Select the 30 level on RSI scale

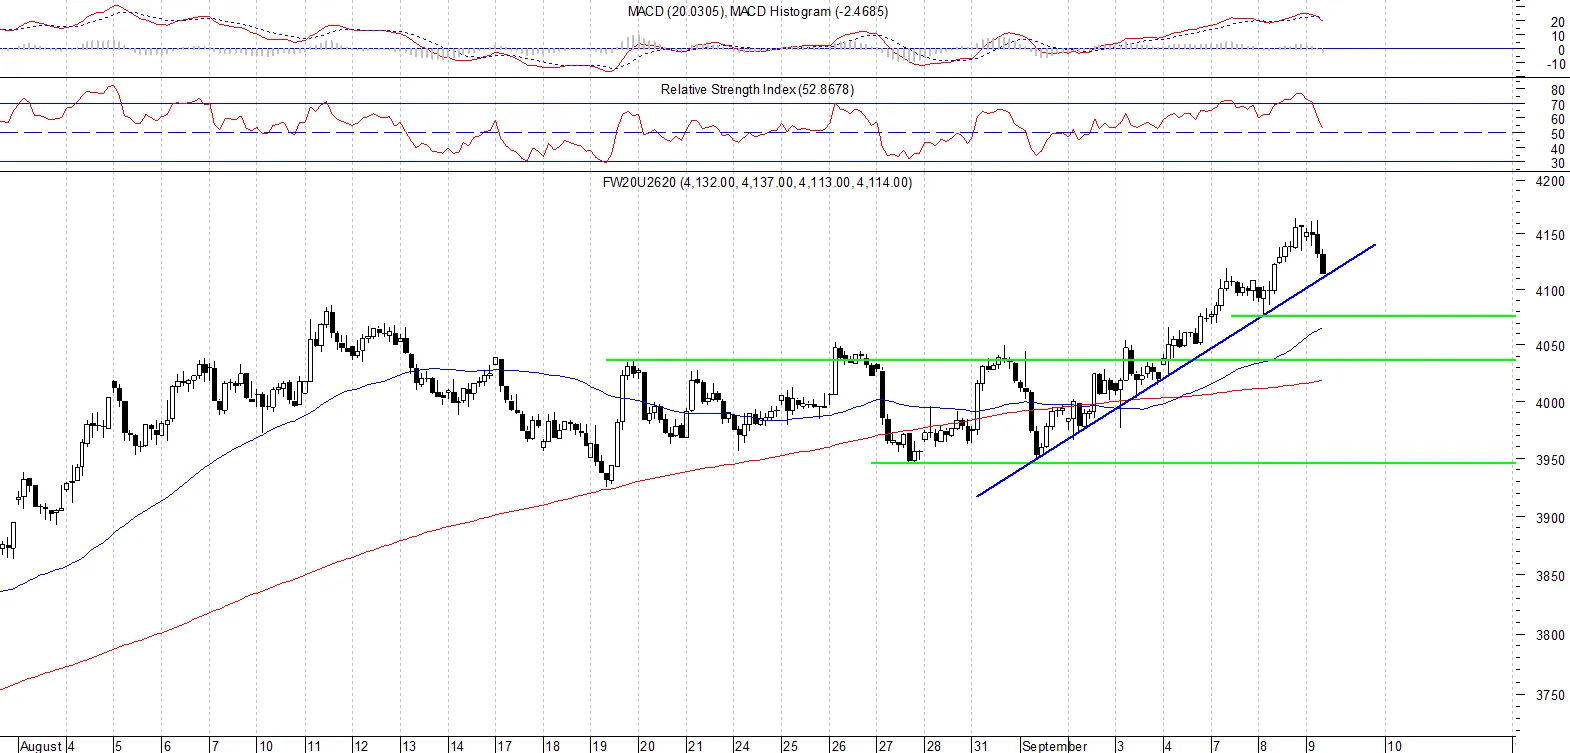1558,163
